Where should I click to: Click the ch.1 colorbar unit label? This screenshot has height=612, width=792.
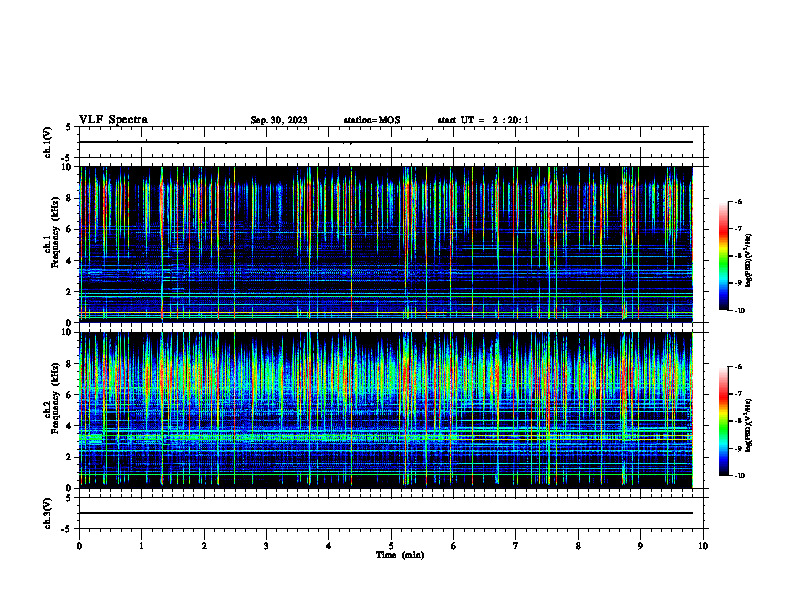click(x=749, y=261)
